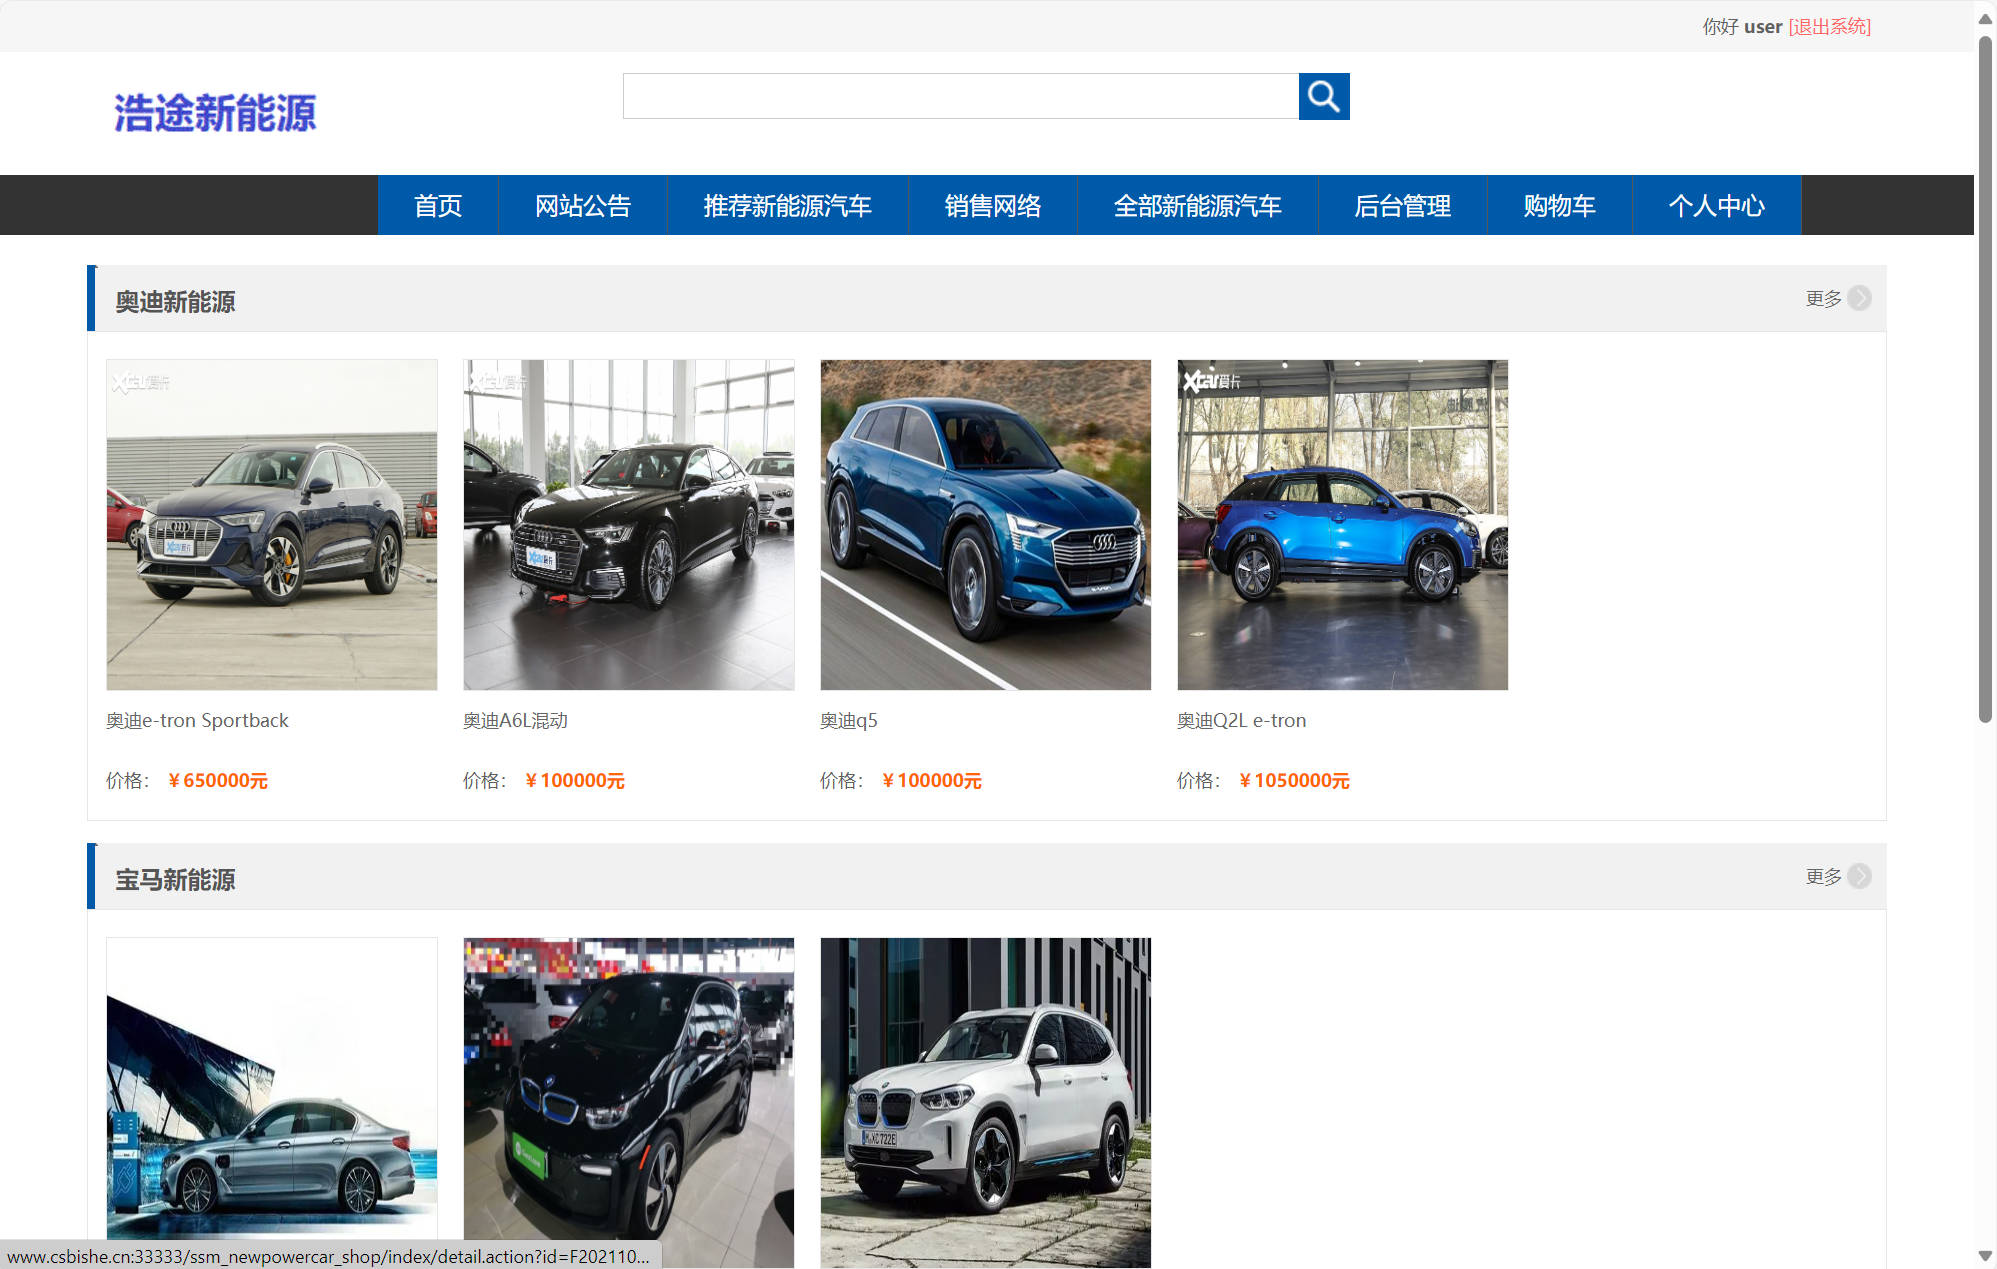
Task: Open the 奥迪e-tron Sportback product link
Action: [197, 720]
